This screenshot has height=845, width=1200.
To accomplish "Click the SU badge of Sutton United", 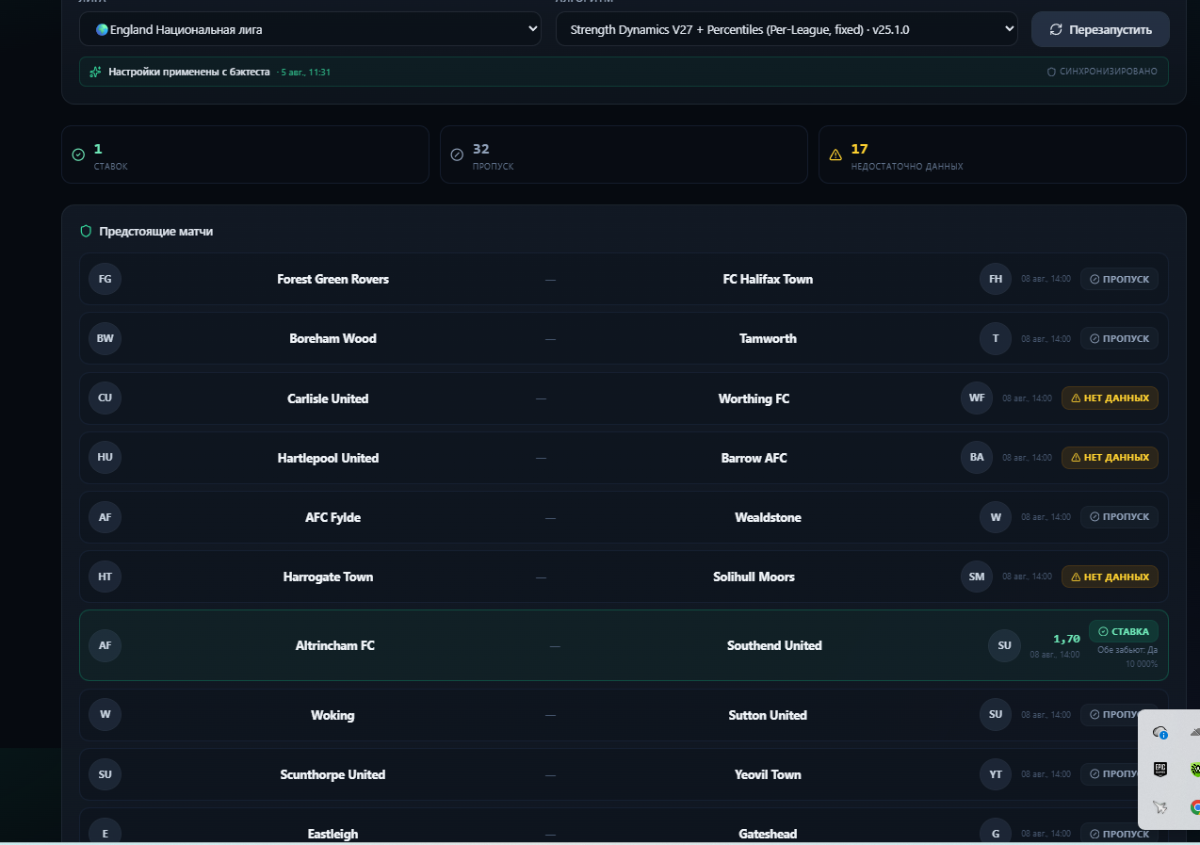I will click(996, 715).
